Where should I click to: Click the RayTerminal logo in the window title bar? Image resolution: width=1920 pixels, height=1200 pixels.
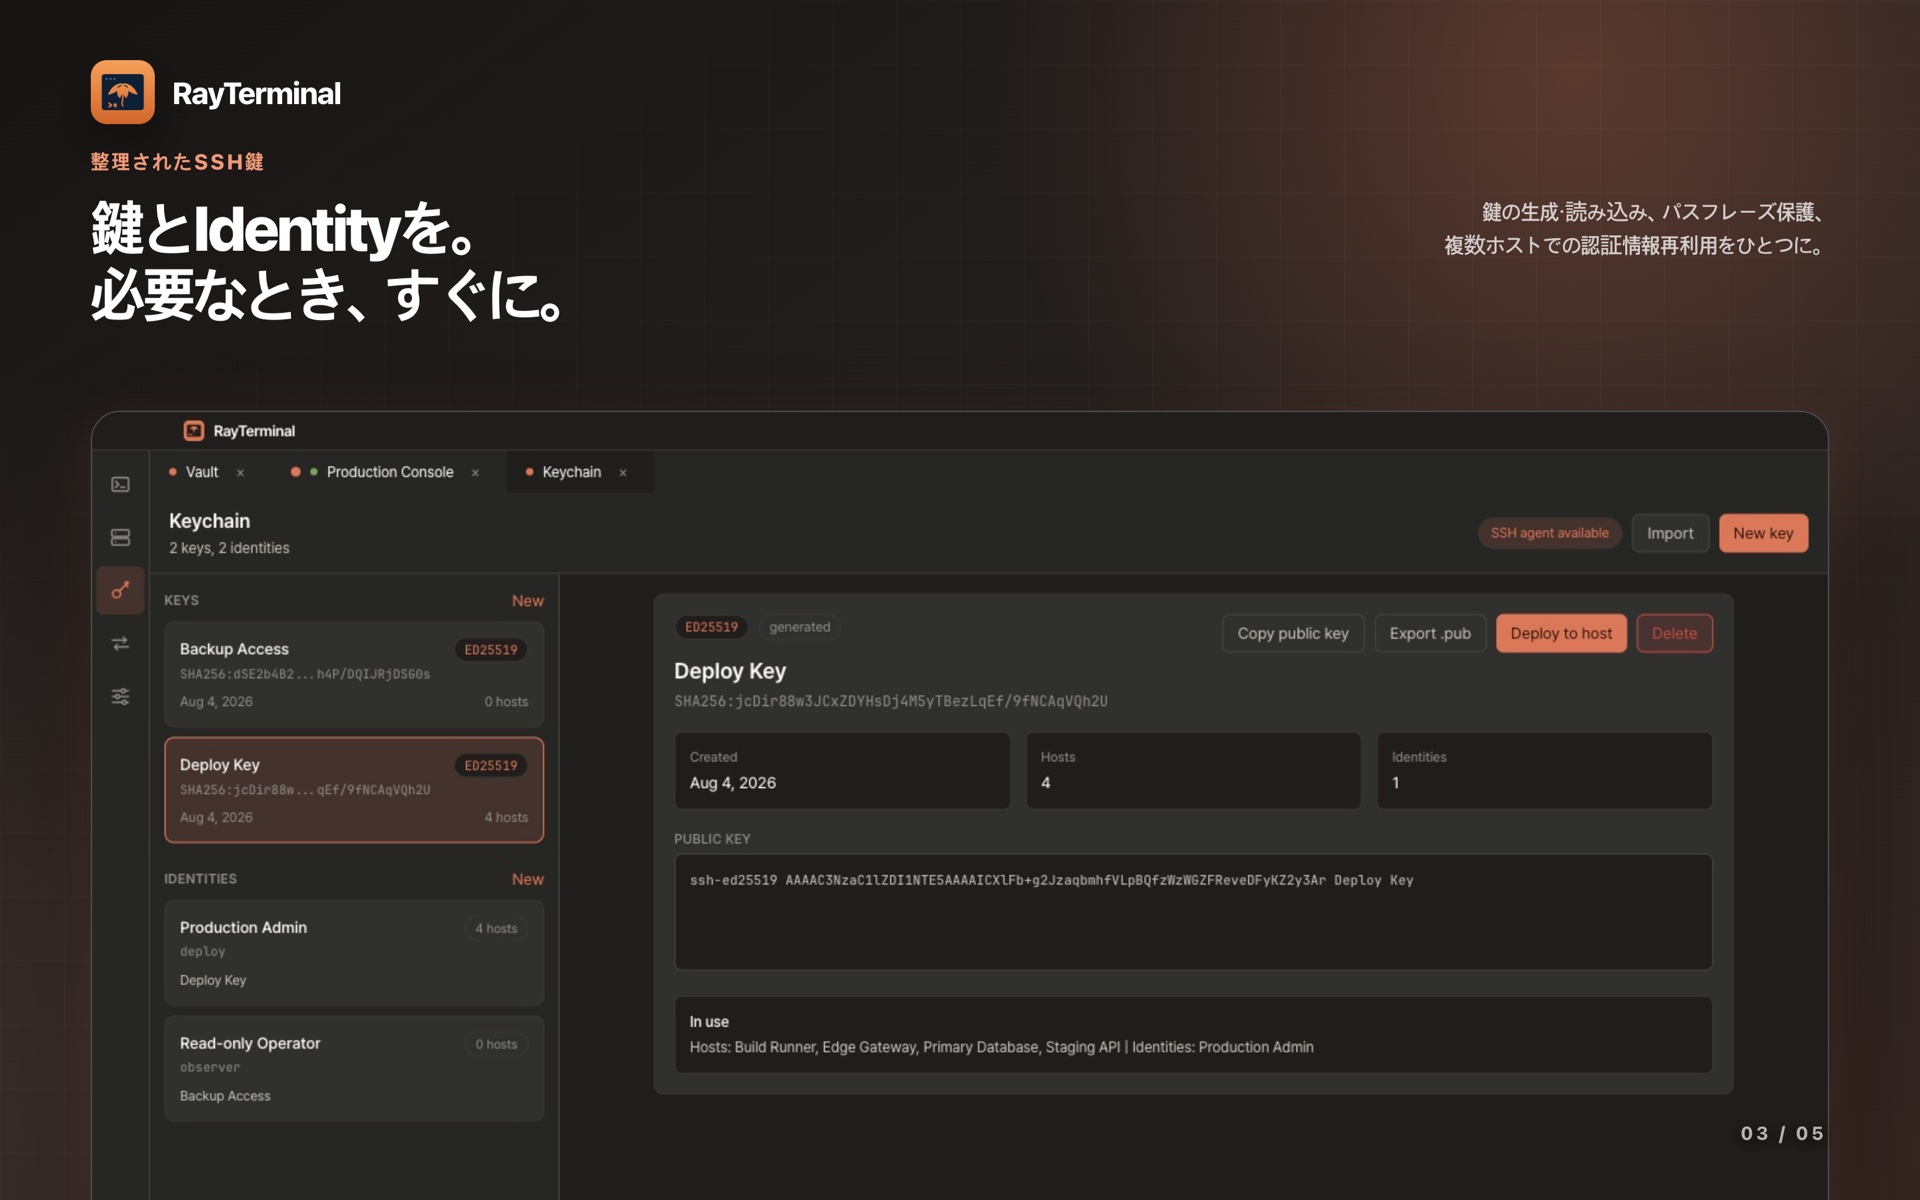pos(194,431)
